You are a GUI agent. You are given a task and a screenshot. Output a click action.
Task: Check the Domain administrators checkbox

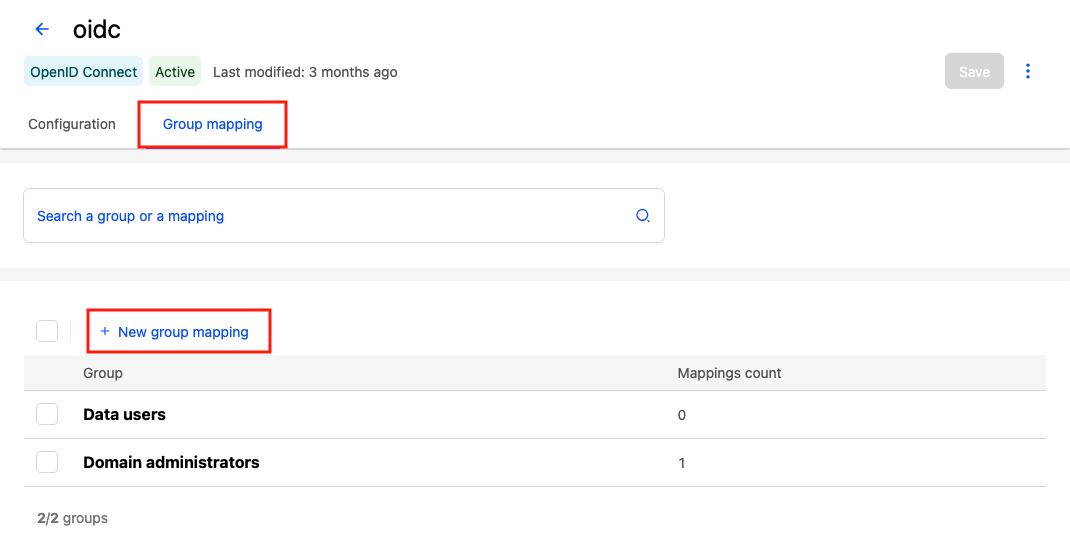coord(47,462)
